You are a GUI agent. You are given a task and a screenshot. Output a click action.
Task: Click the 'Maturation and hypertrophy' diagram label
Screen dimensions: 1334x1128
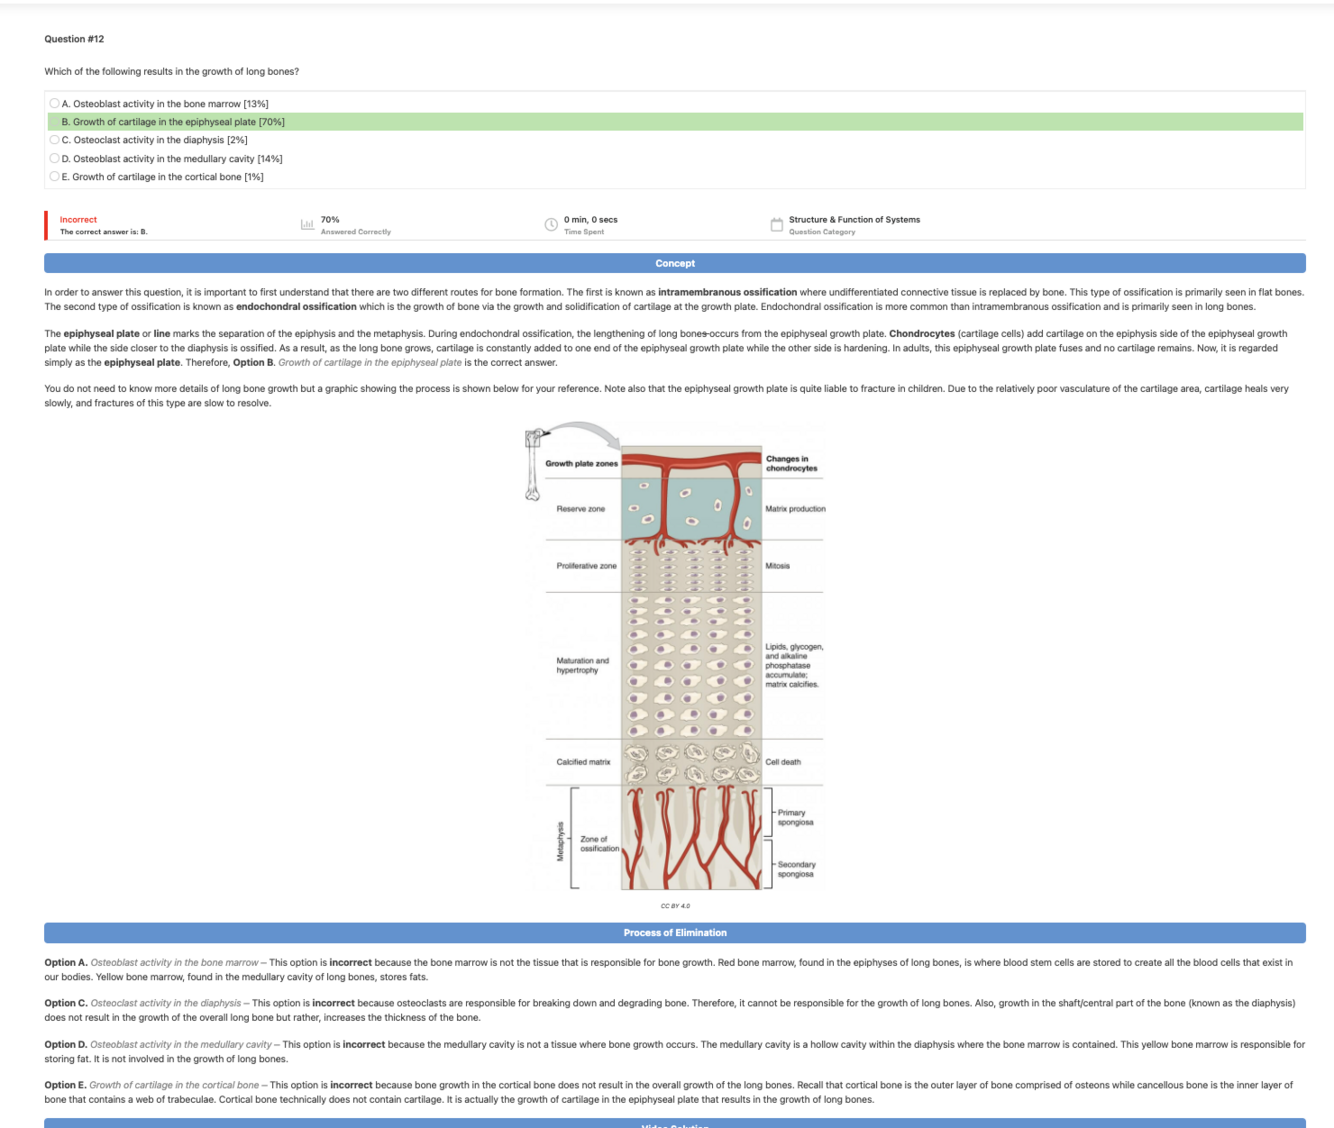point(582,665)
